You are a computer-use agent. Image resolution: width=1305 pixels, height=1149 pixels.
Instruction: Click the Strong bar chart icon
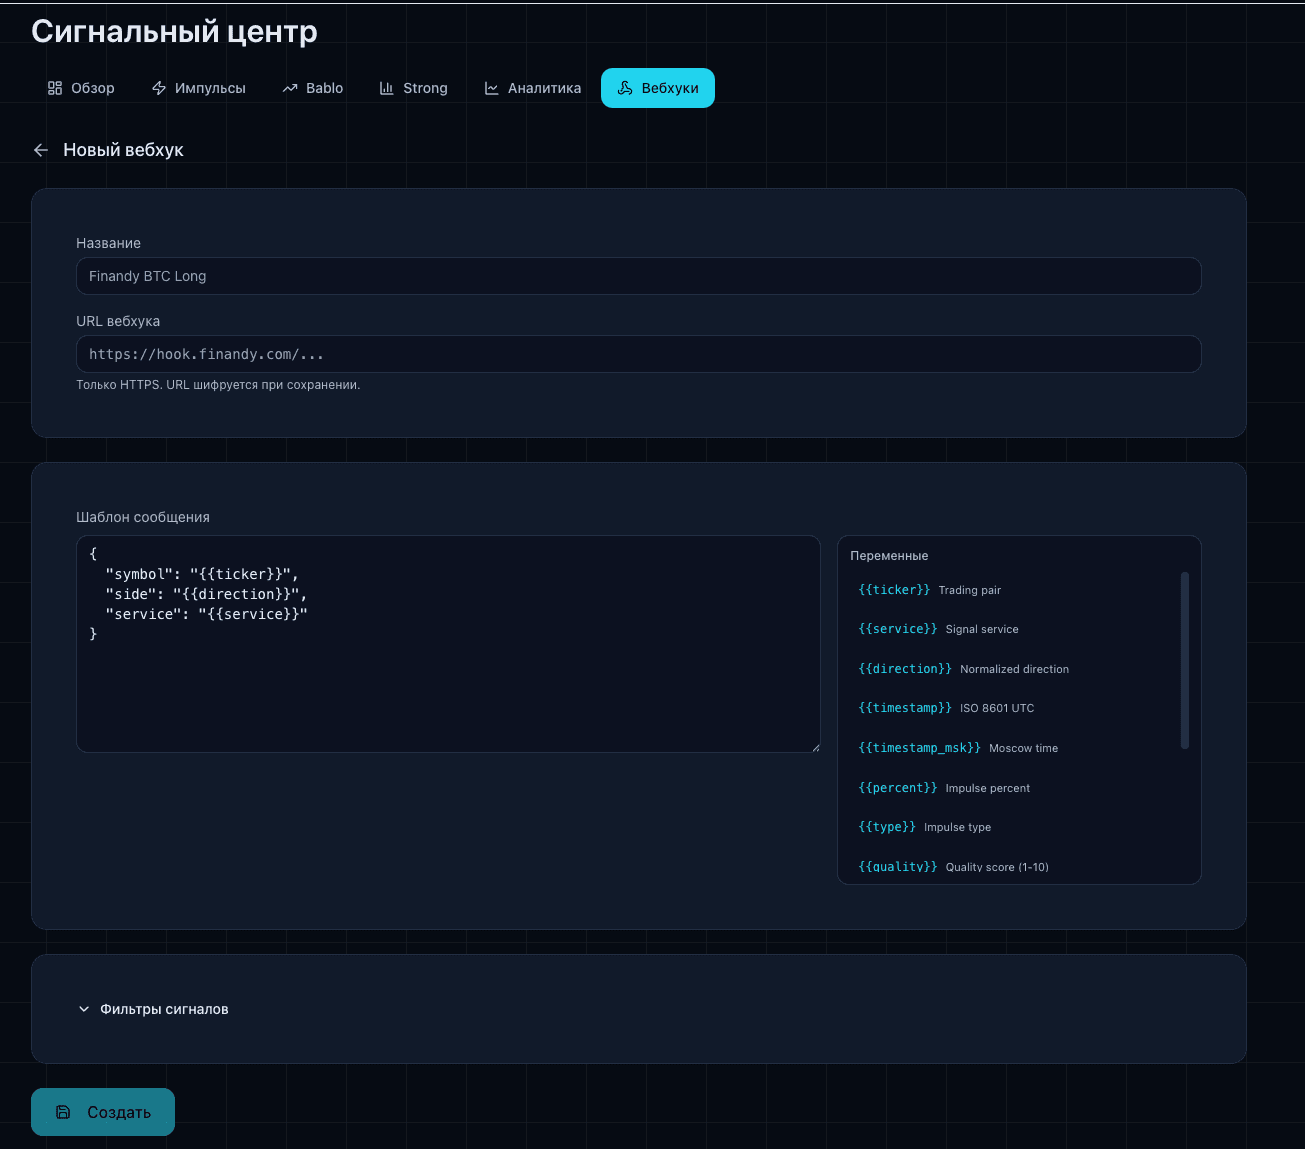[x=387, y=88]
